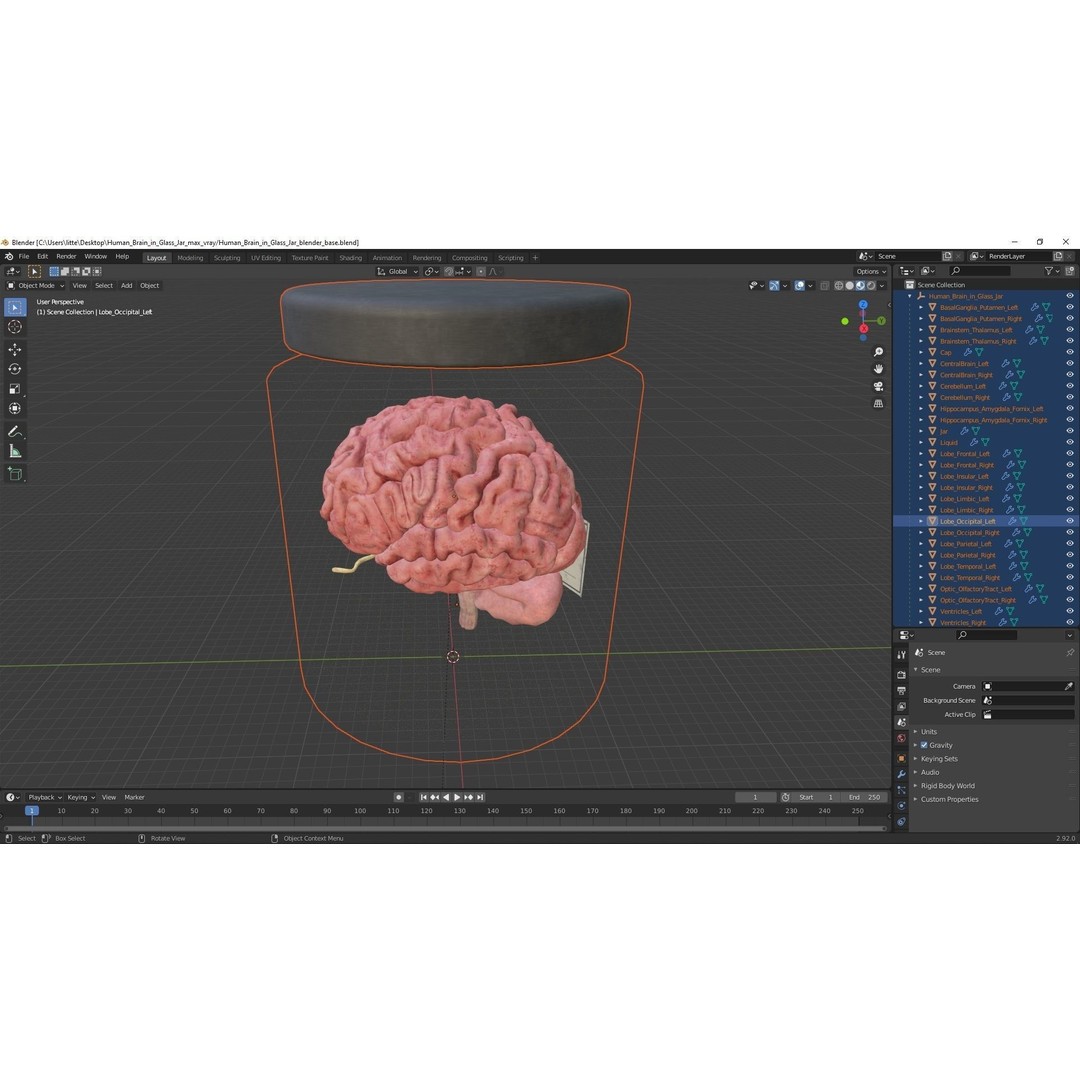Click the eyedropper in the Camera field
Image resolution: width=1080 pixels, height=1080 pixels.
(x=1068, y=686)
